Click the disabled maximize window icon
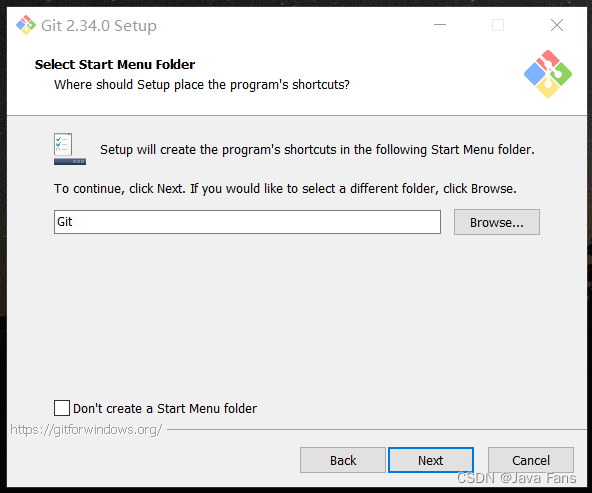The width and height of the screenshot is (592, 493). point(498,25)
